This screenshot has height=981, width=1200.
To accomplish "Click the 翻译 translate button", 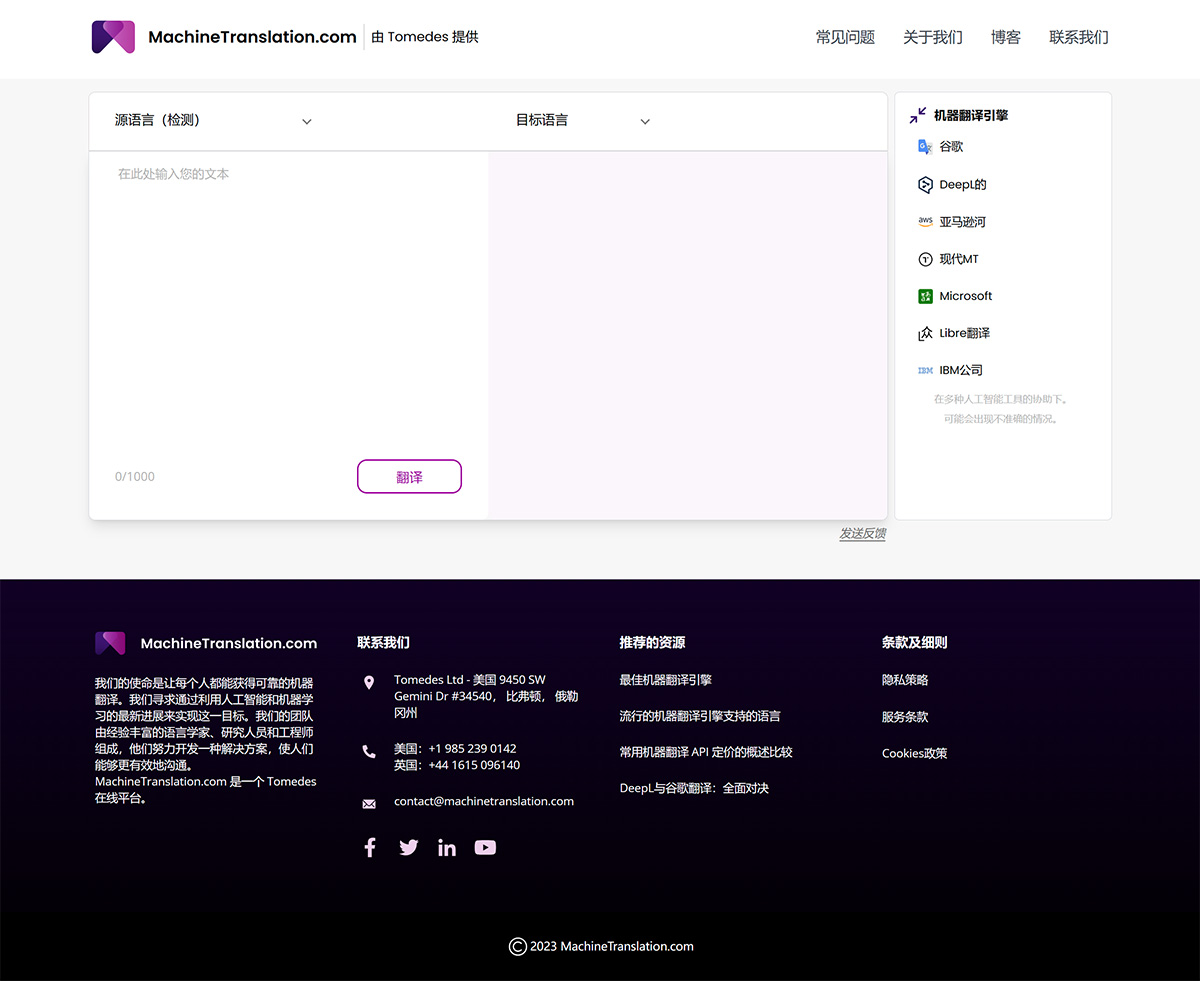I will click(x=409, y=476).
